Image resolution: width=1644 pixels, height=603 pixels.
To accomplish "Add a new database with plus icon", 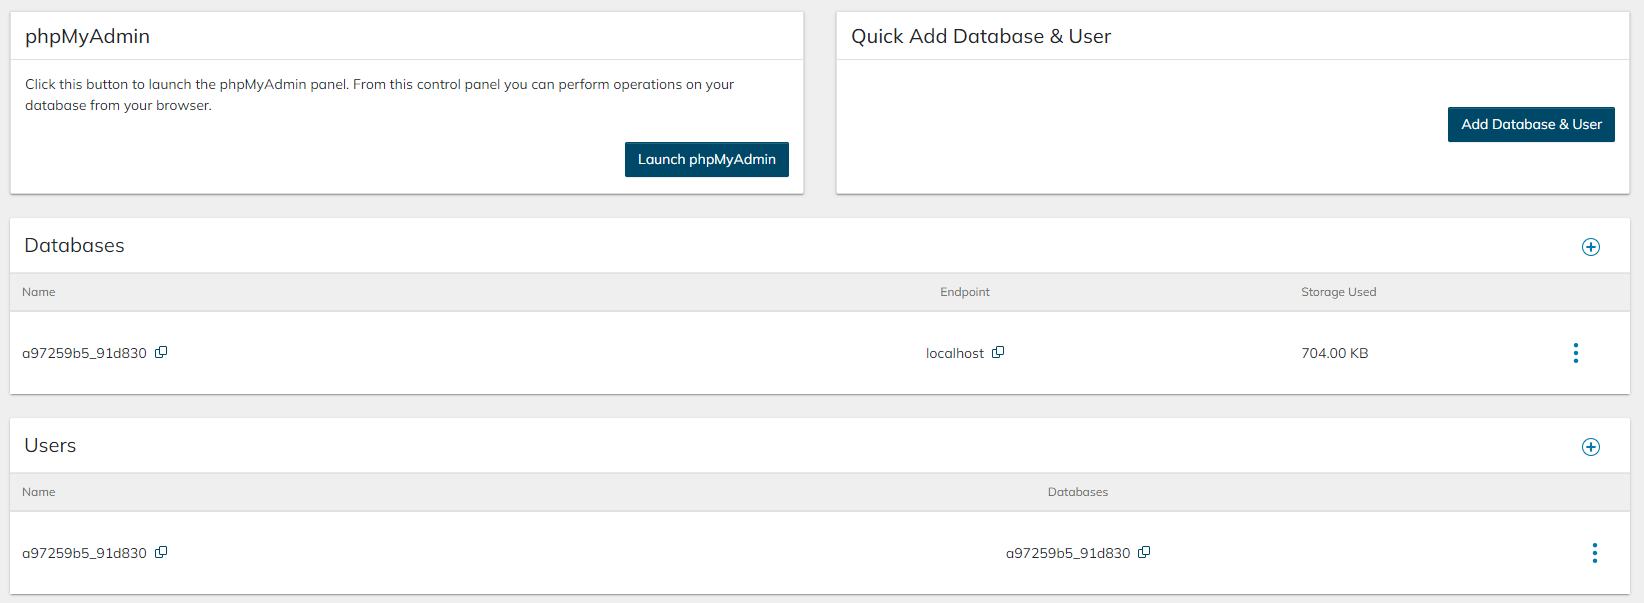I will 1590,247.
